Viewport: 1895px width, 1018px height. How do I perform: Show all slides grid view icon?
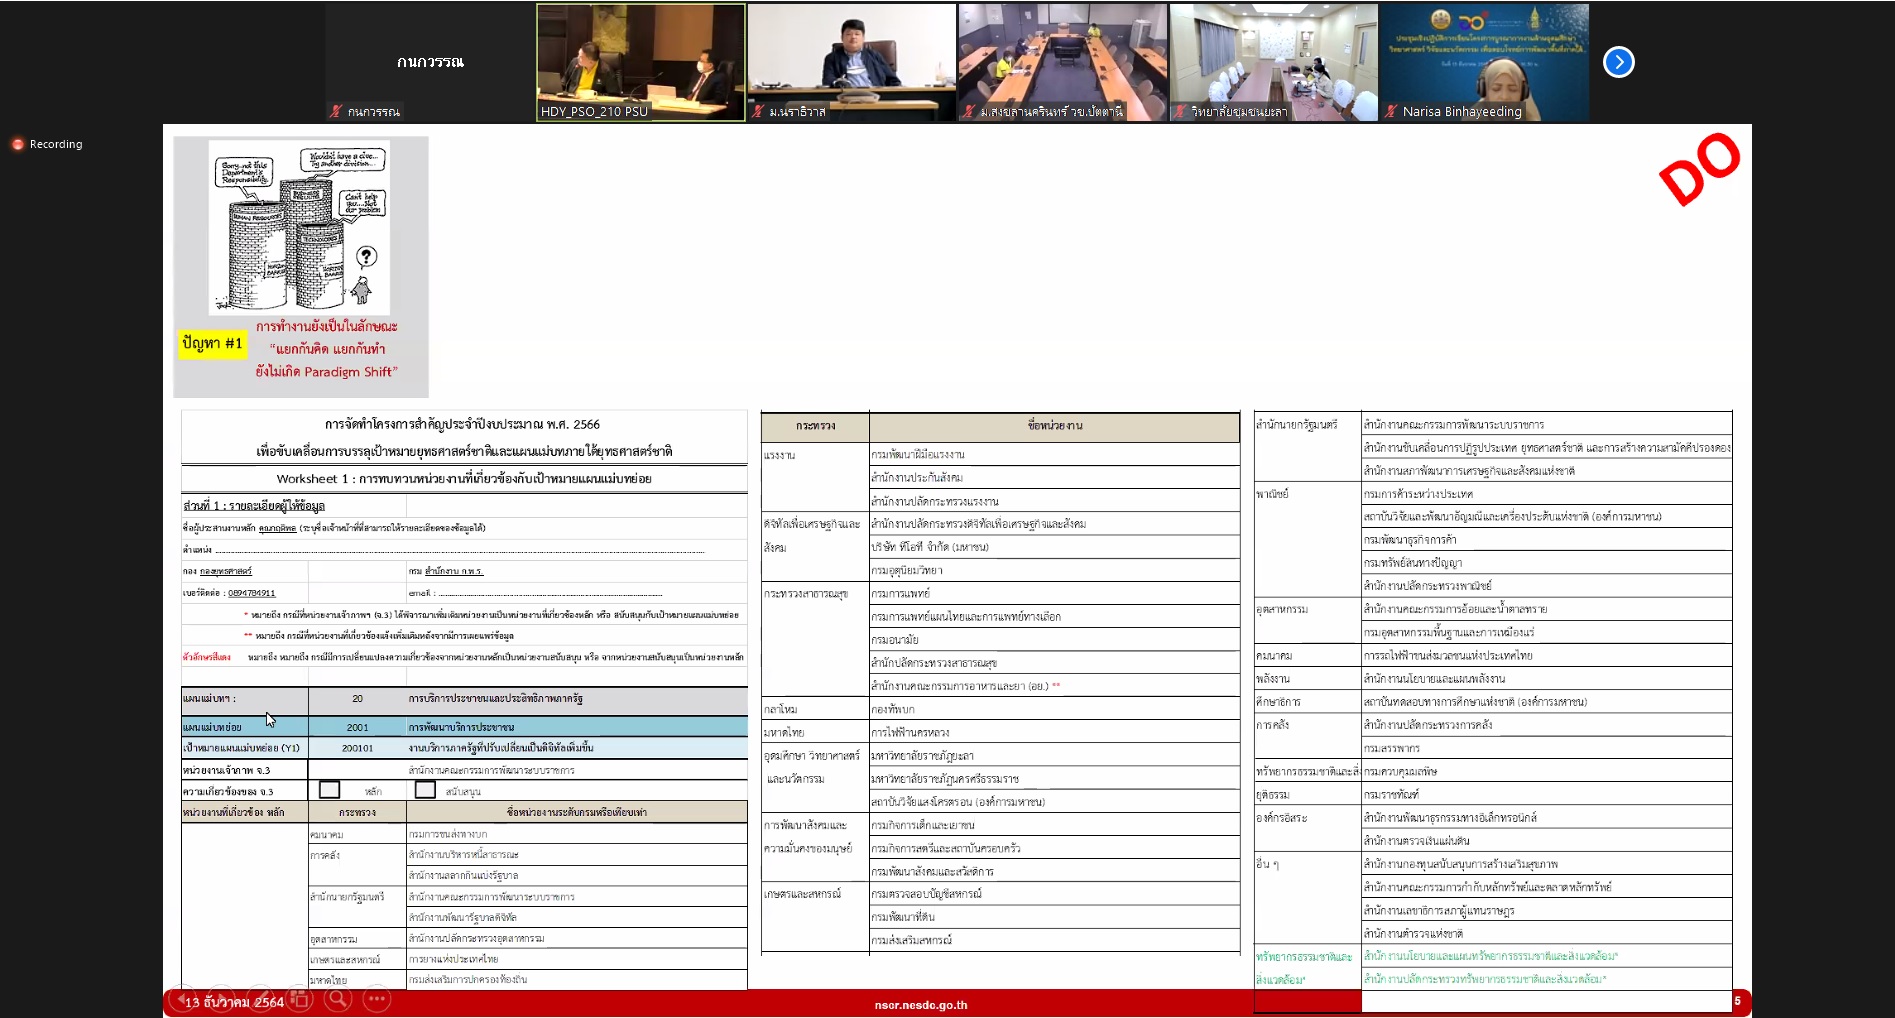click(x=299, y=999)
